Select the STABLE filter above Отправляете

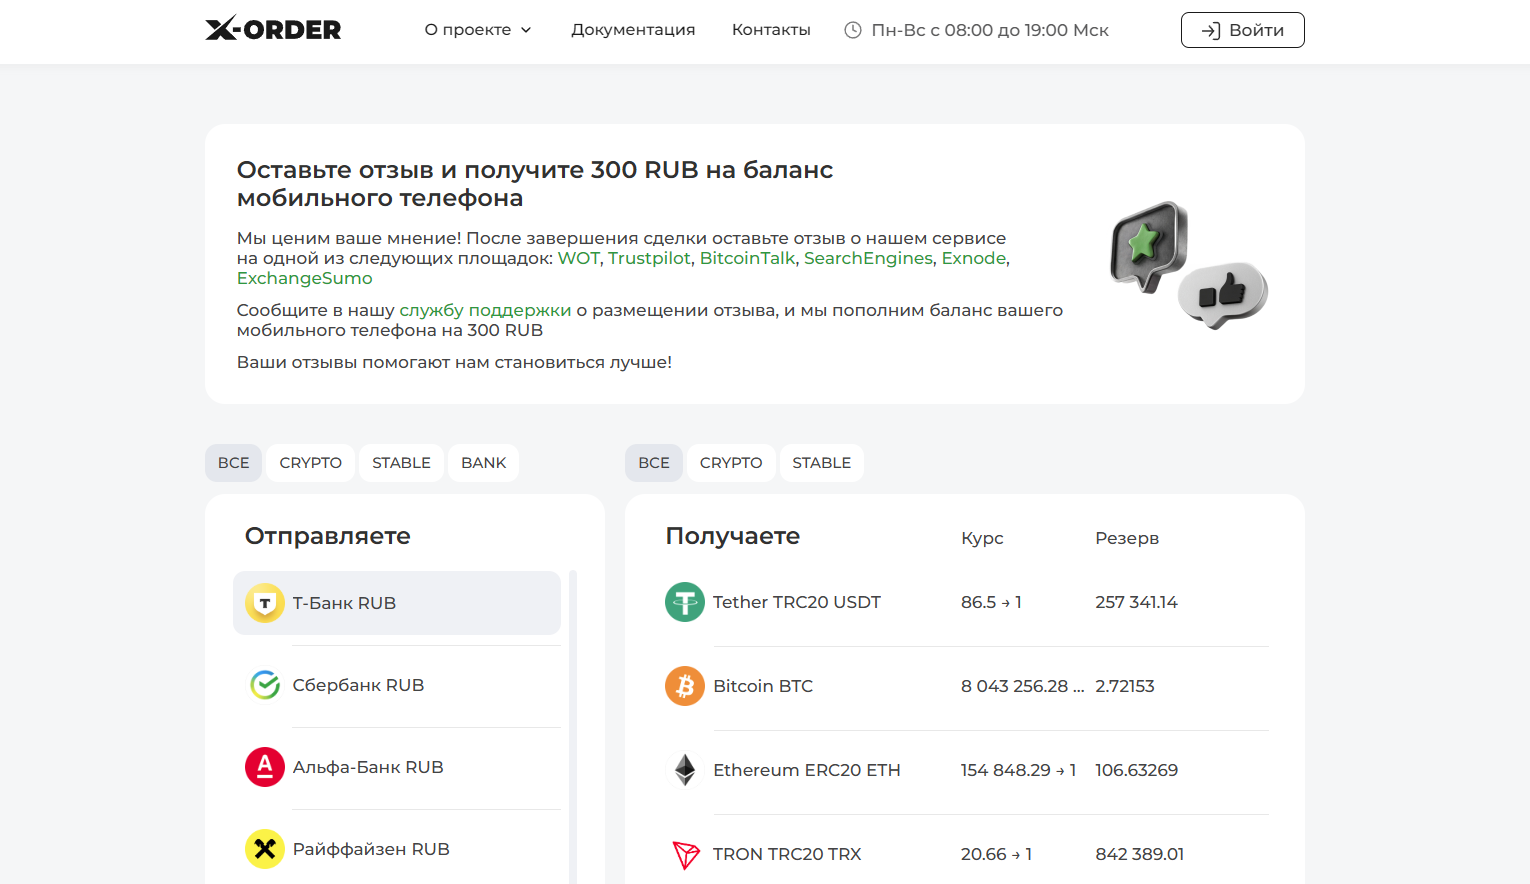point(401,463)
